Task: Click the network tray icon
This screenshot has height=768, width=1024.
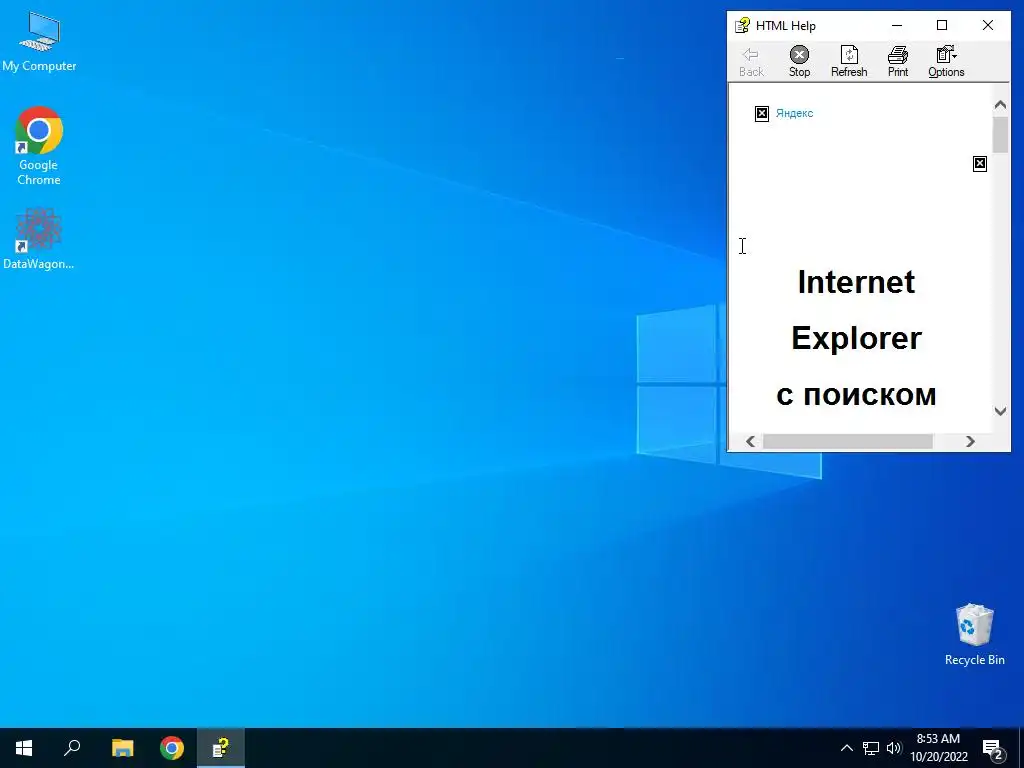Action: click(871, 748)
